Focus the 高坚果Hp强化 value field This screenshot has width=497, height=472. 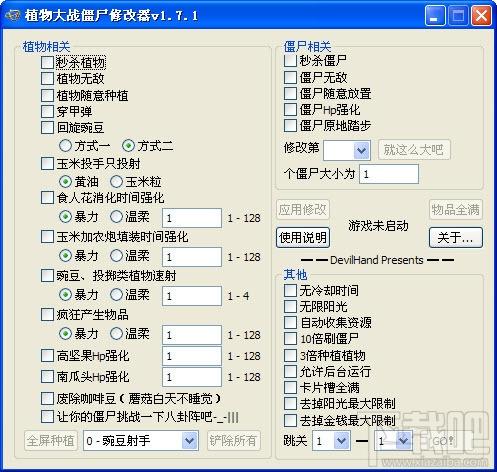pyautogui.click(x=192, y=356)
